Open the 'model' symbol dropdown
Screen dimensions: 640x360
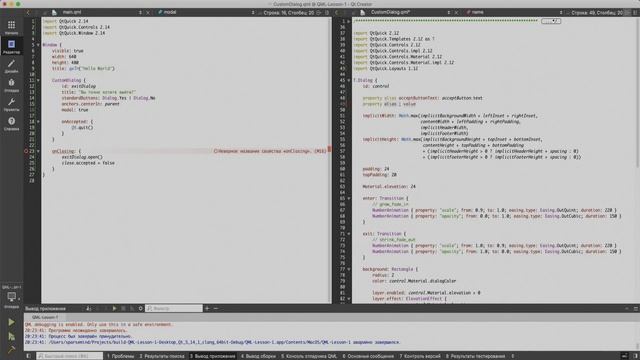click(206, 13)
